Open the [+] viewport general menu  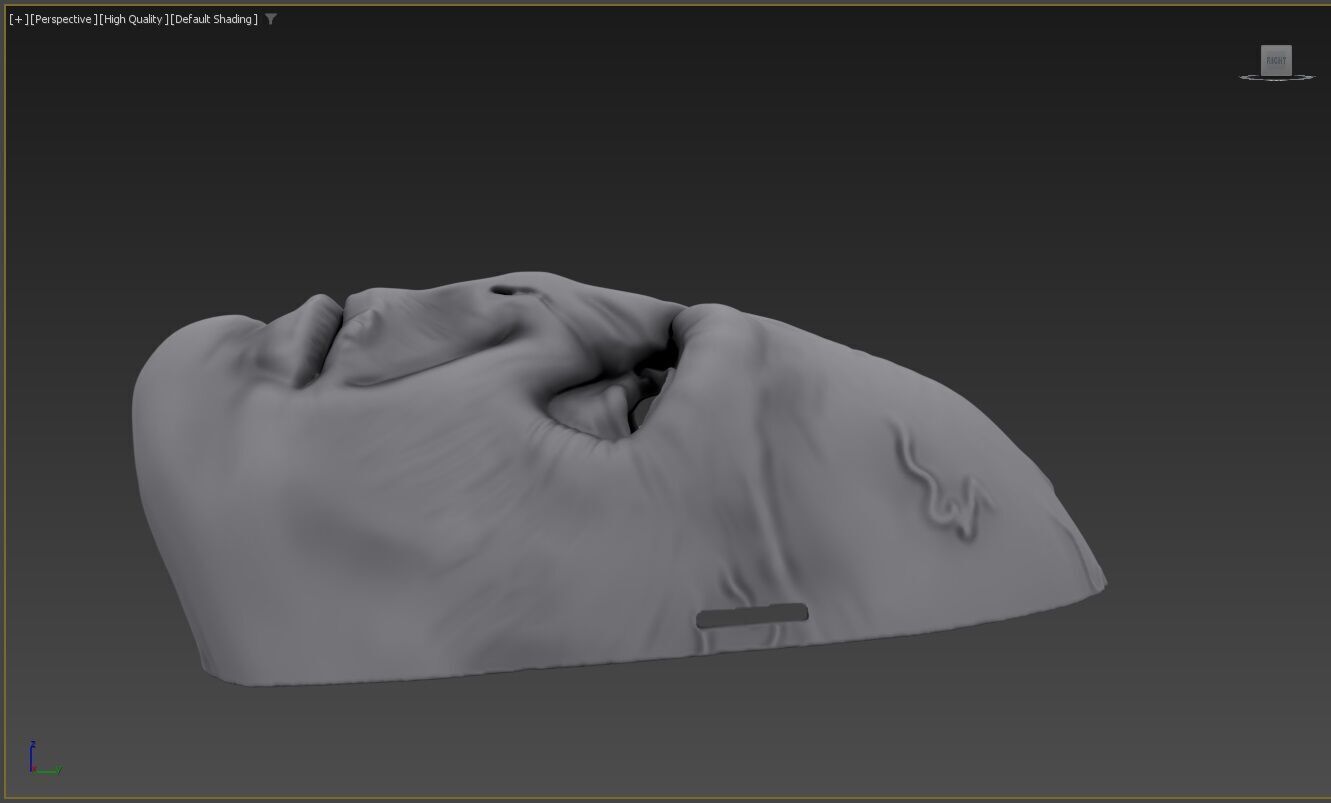18,19
